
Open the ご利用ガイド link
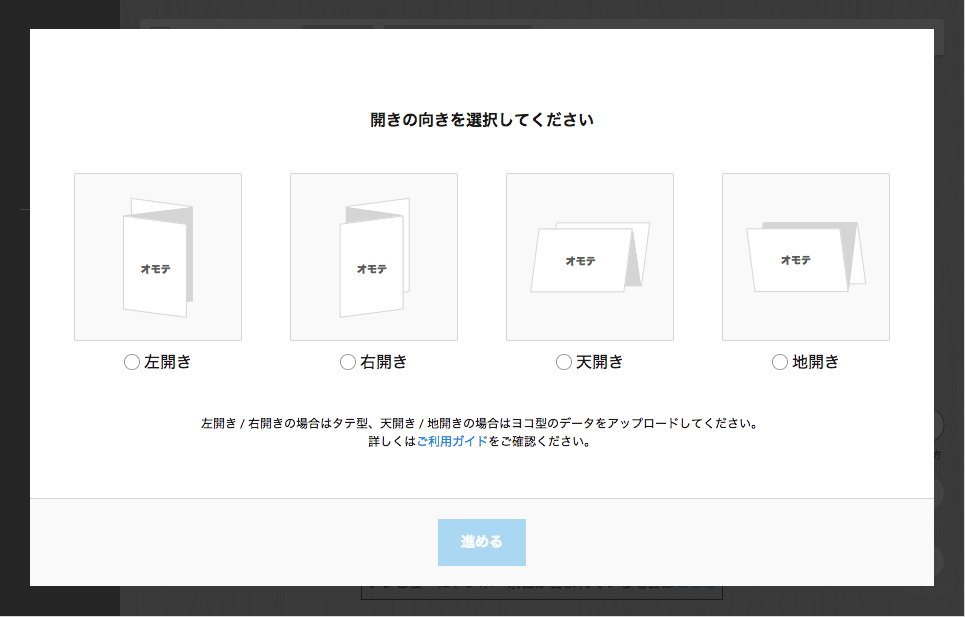coord(452,441)
